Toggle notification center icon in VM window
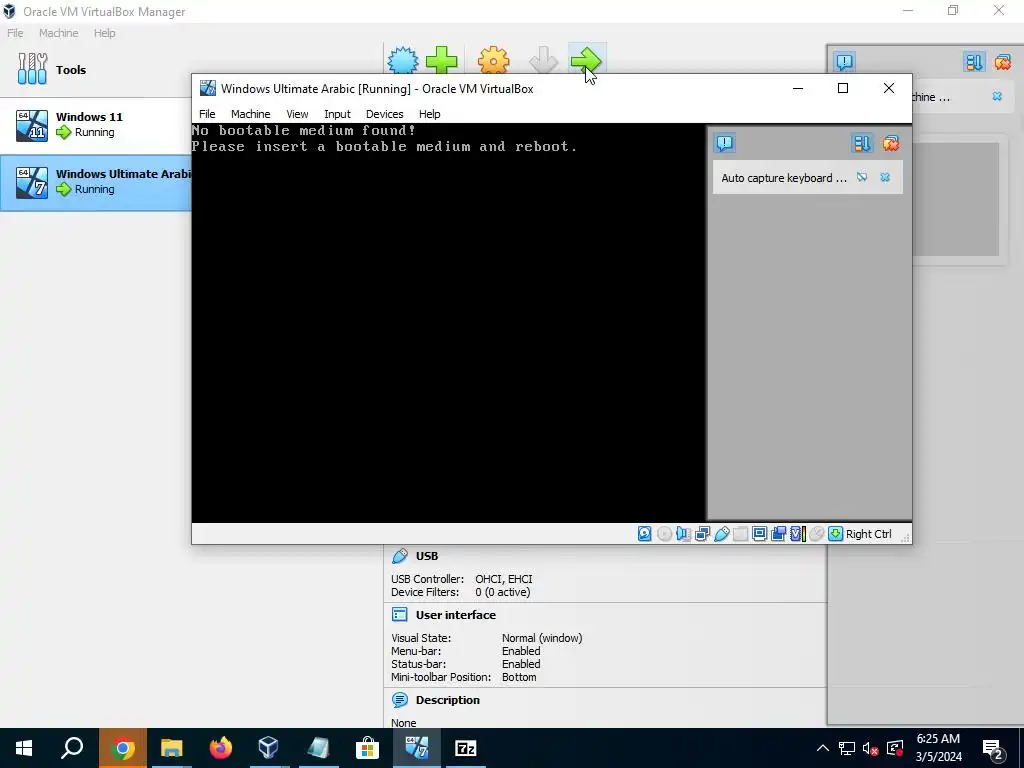The image size is (1024, 768). [x=724, y=143]
